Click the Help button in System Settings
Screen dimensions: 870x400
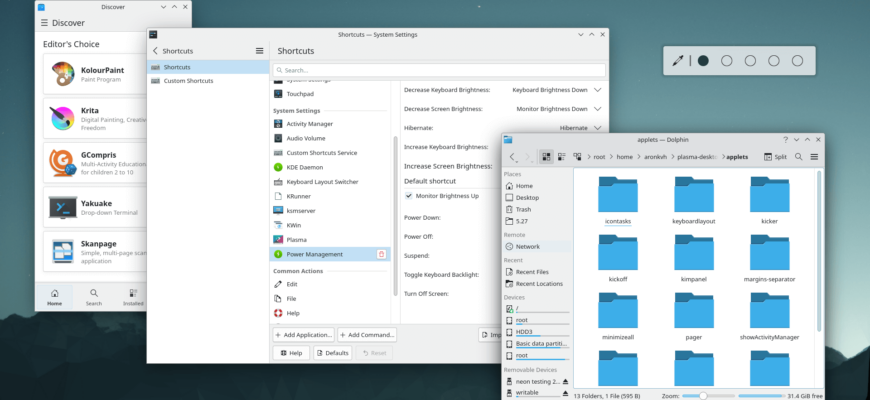[x=291, y=353]
